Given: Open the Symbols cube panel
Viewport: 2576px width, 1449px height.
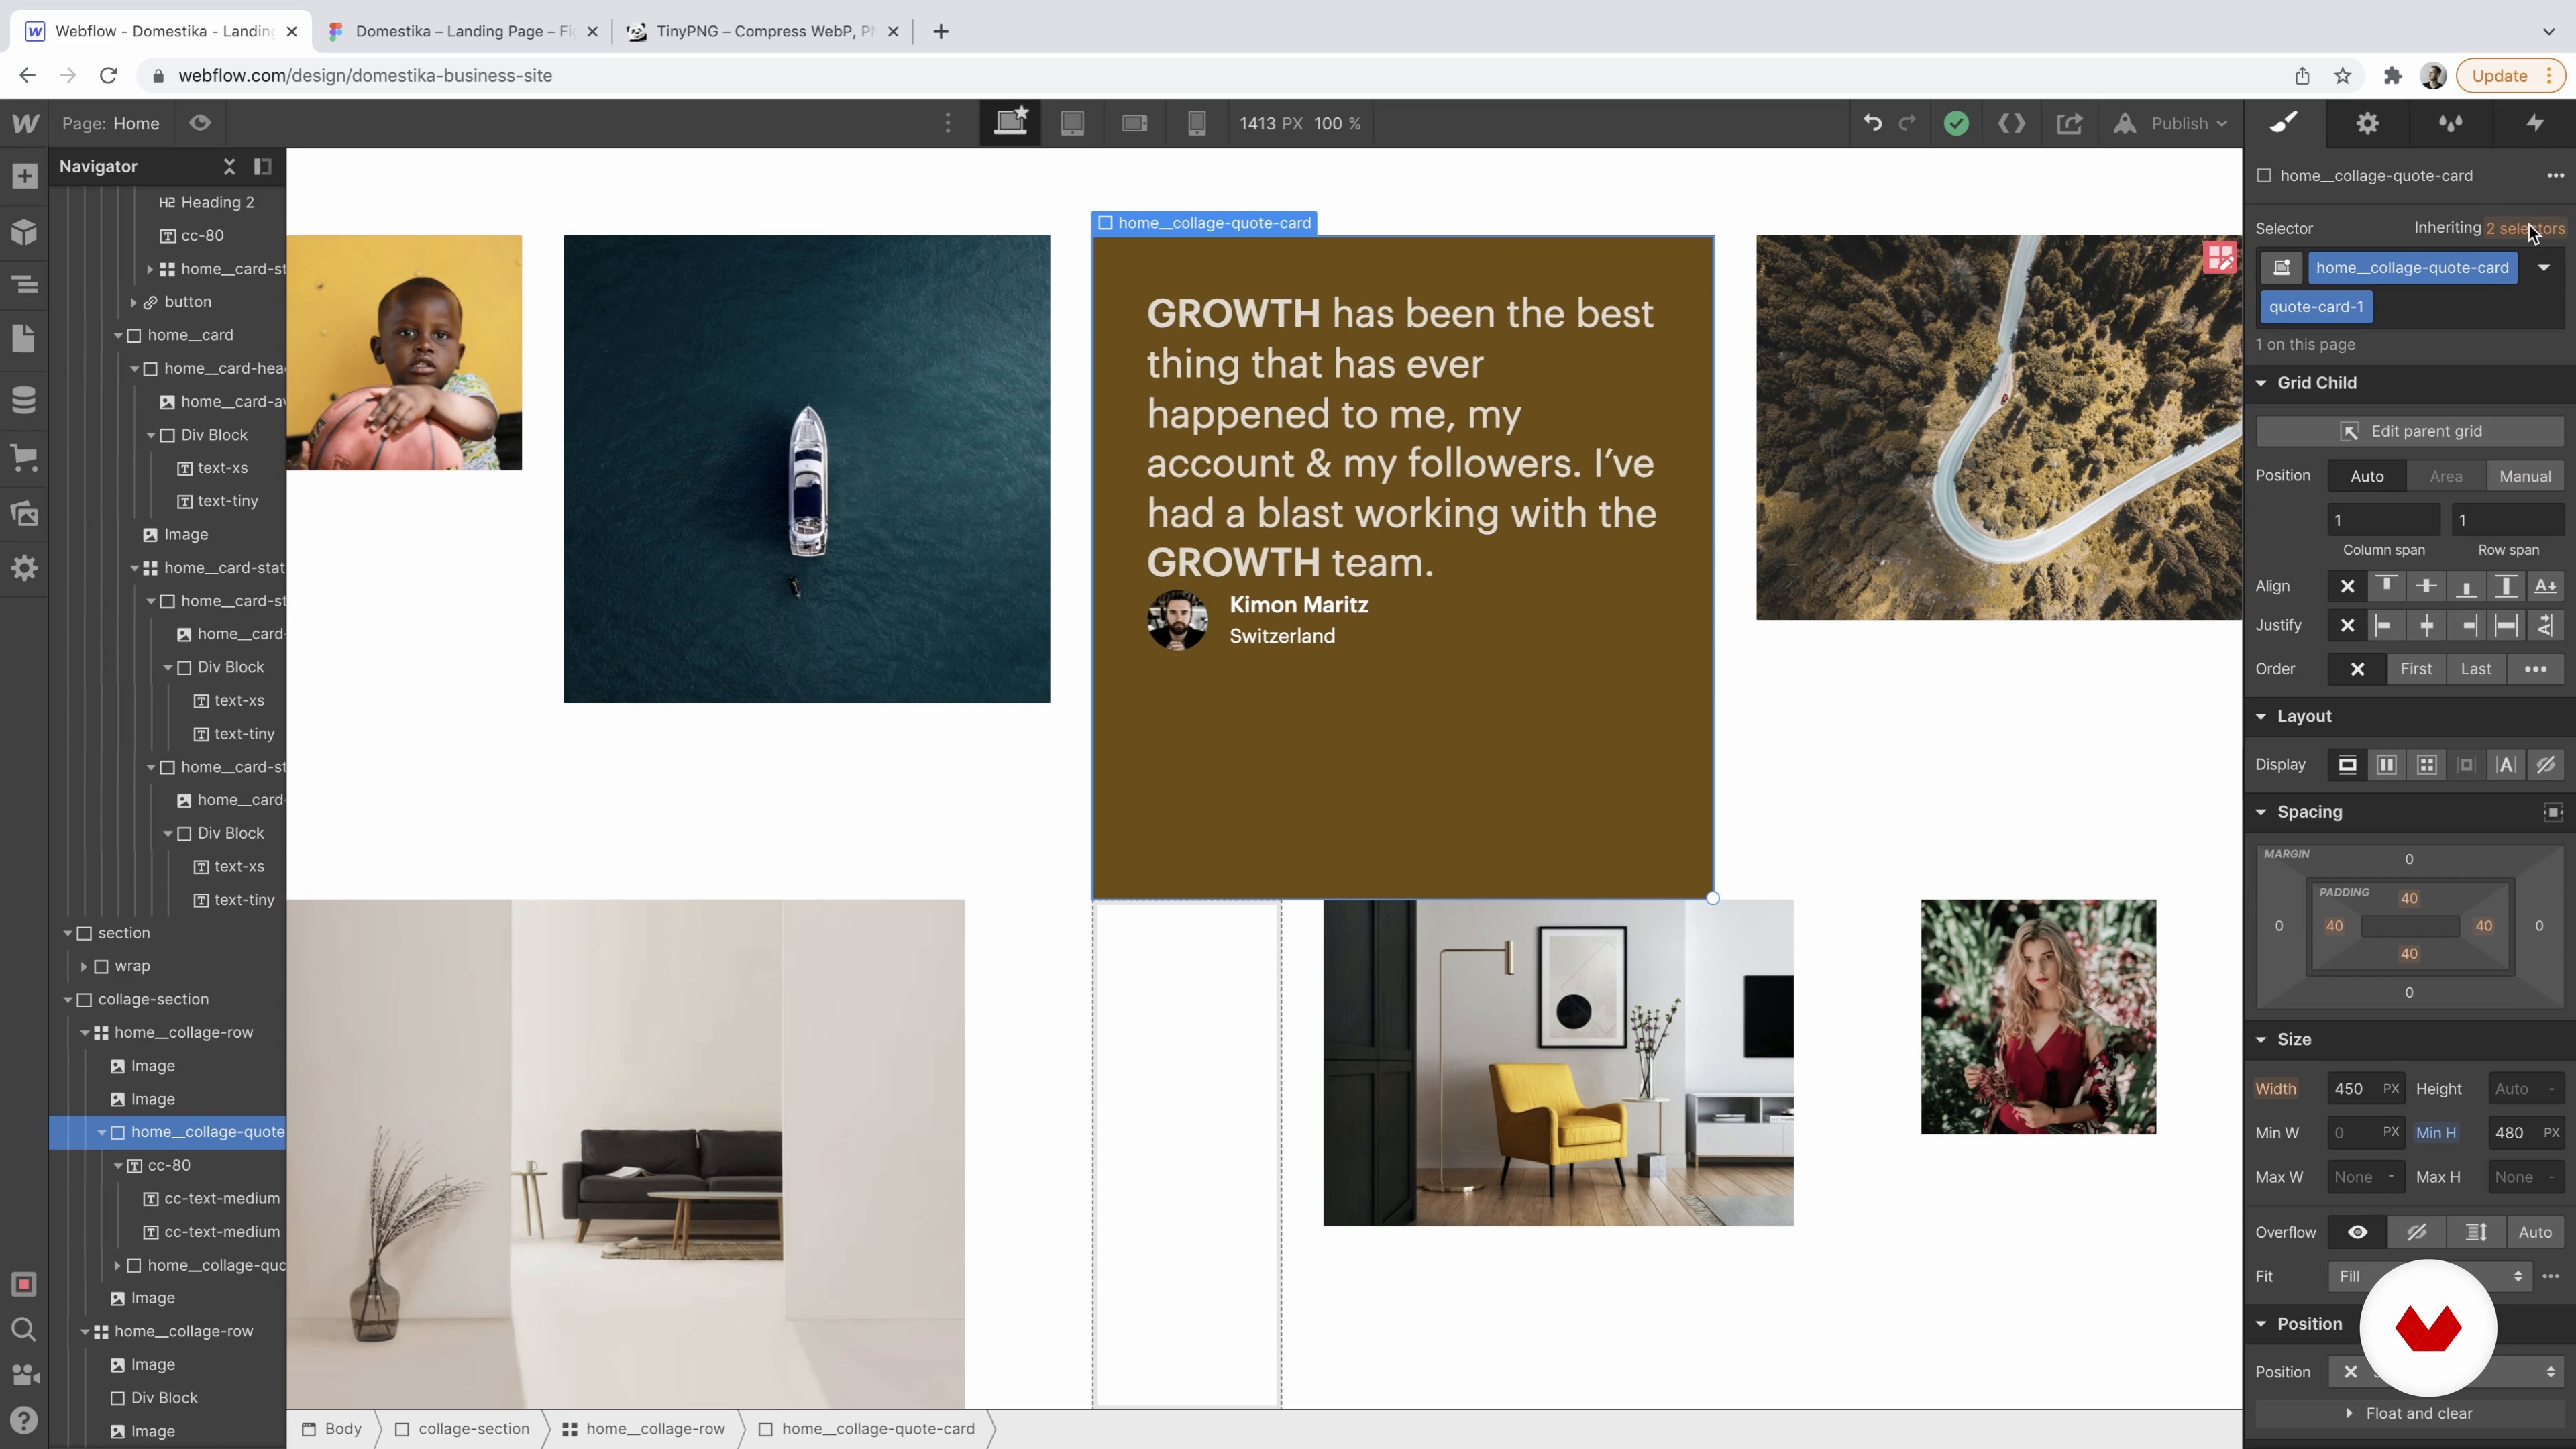Looking at the screenshot, I should 24,232.
